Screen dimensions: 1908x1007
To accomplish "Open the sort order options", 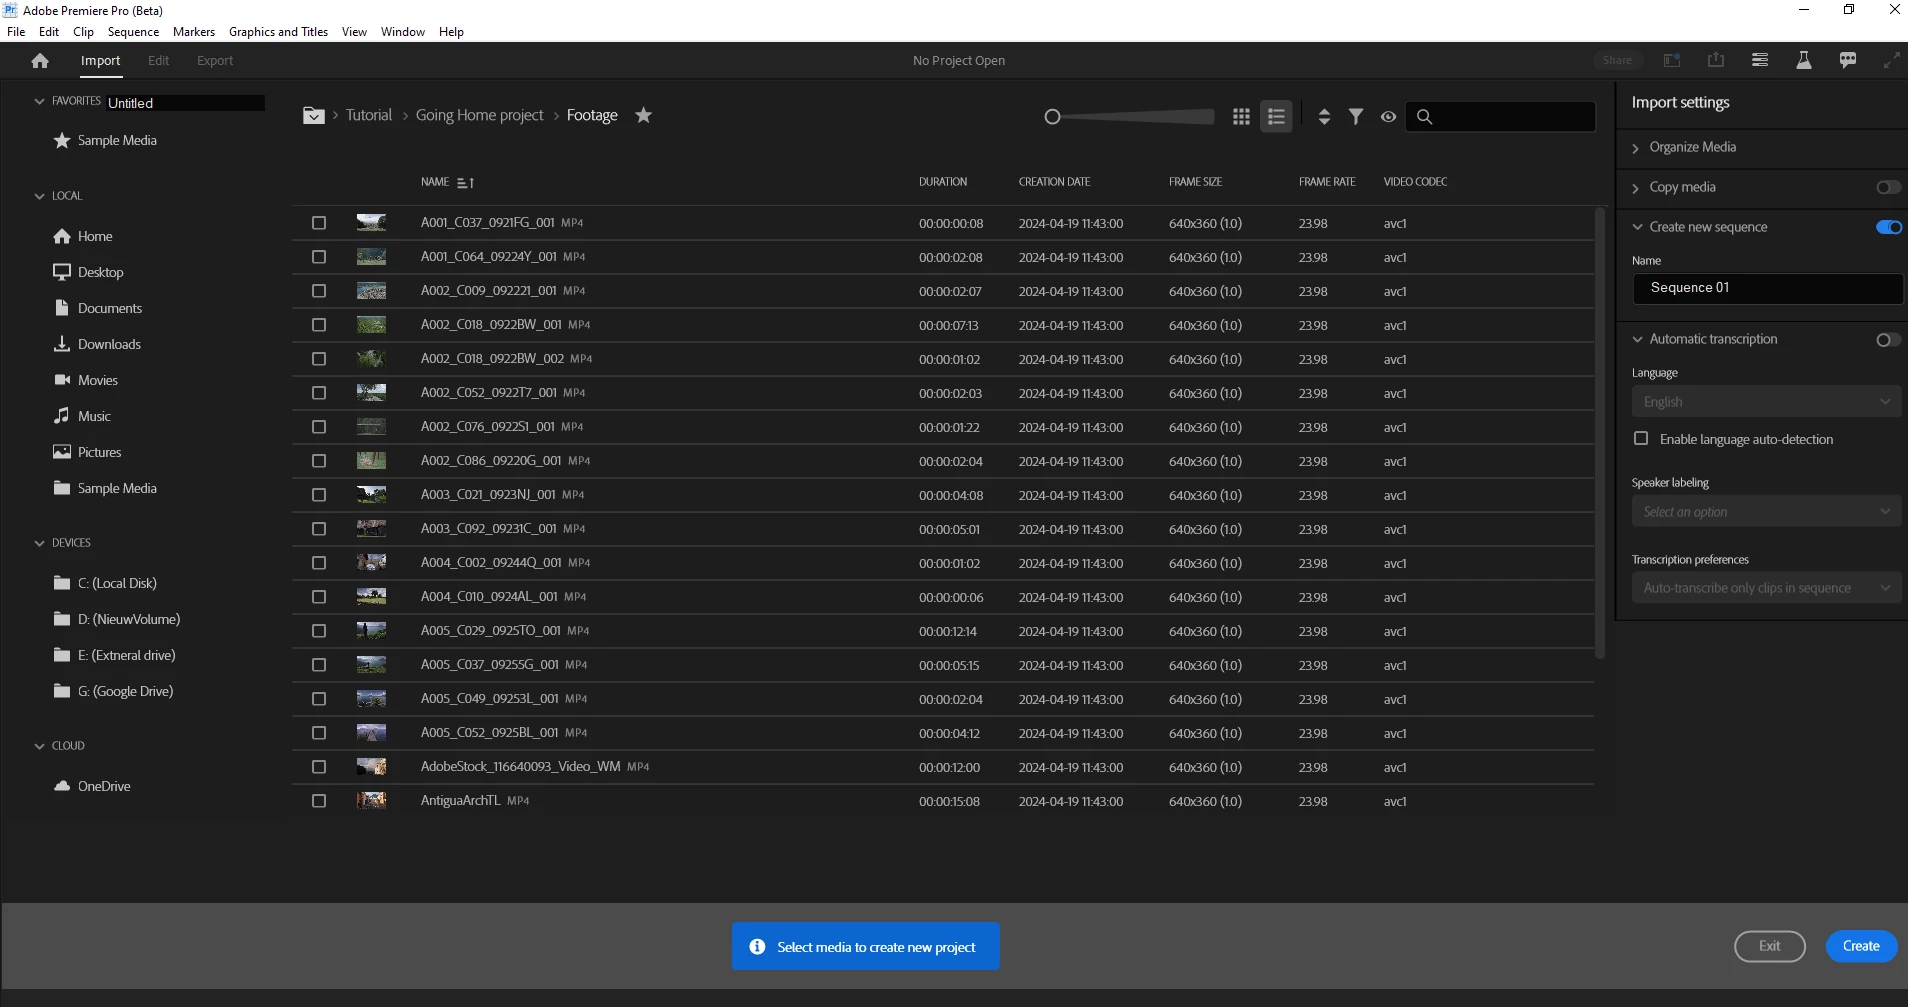I will 1324,117.
